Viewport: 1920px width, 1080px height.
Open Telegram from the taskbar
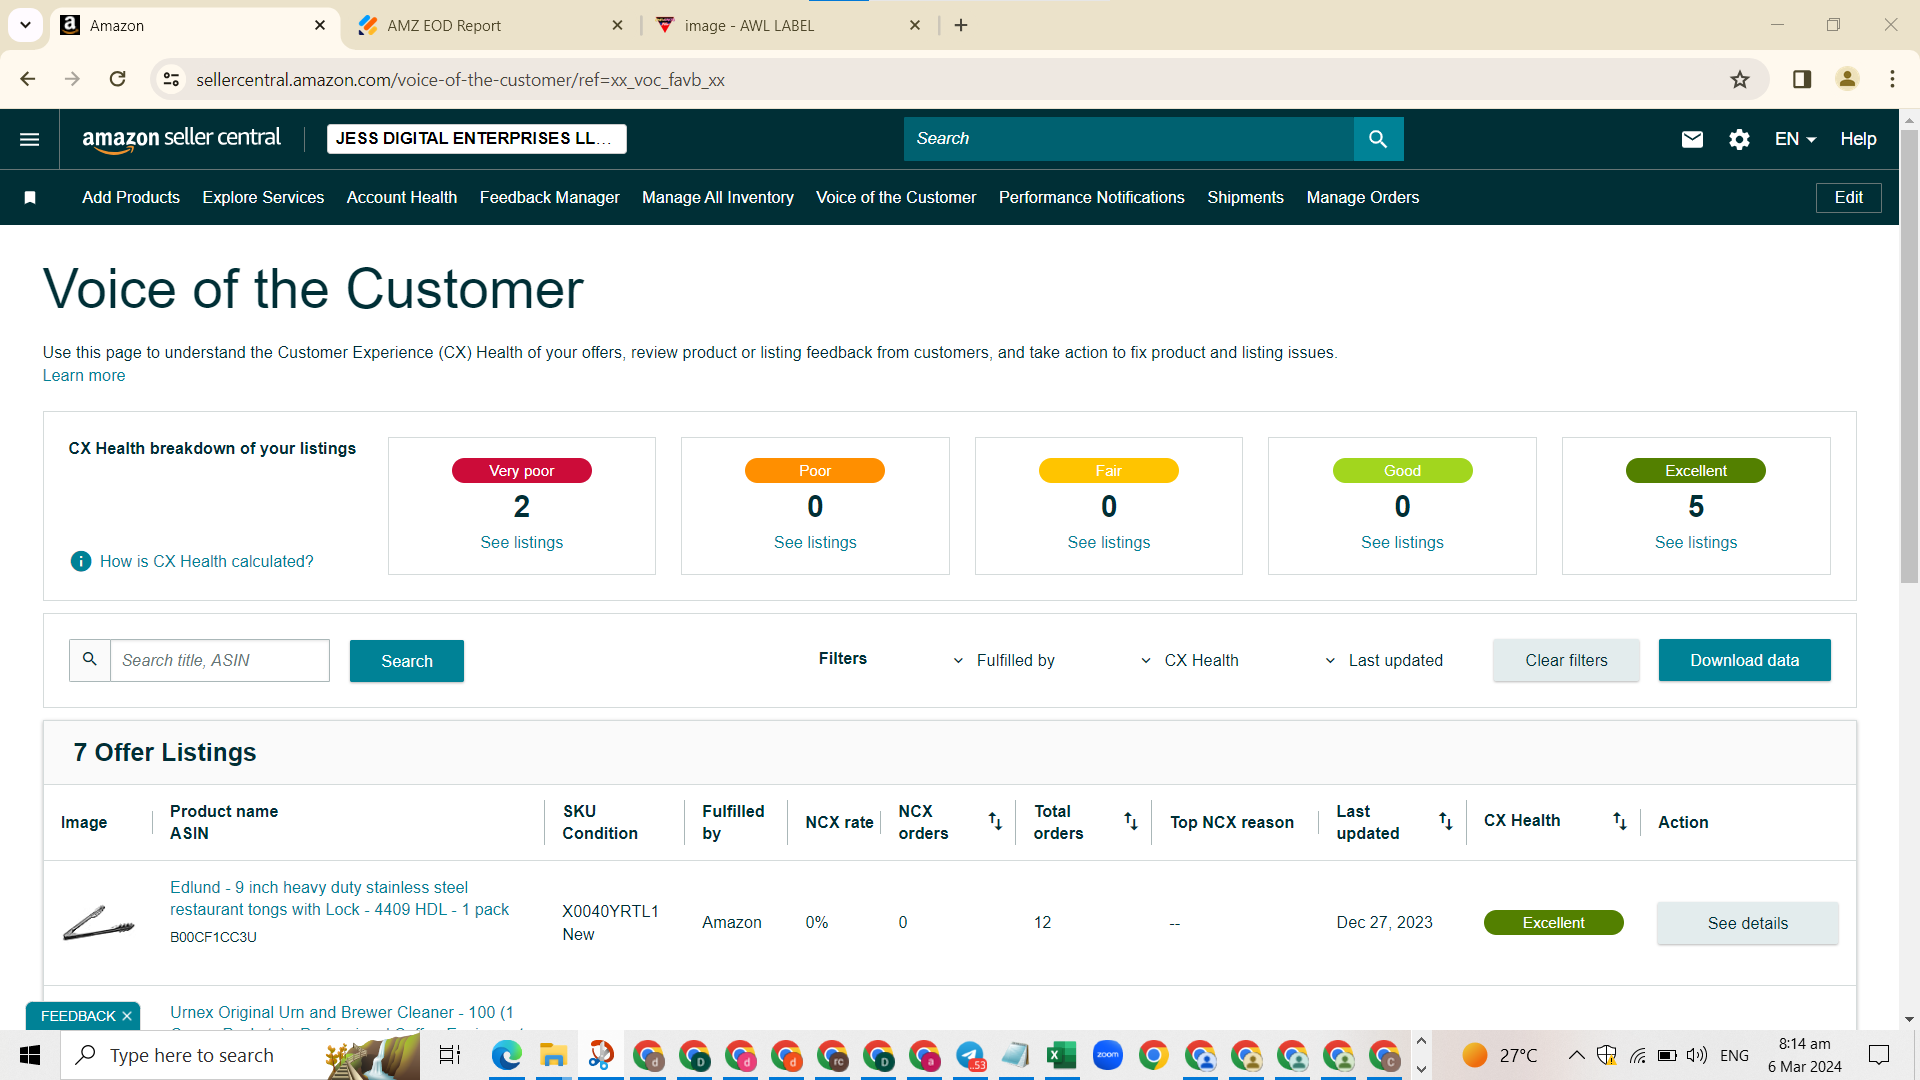[x=969, y=1055]
